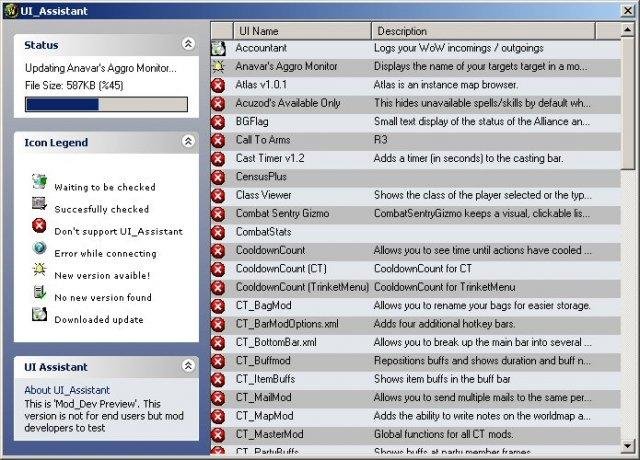Click the sun icon beside Anavar's Aggro Monitor
The height and width of the screenshot is (460, 640).
click(218, 67)
